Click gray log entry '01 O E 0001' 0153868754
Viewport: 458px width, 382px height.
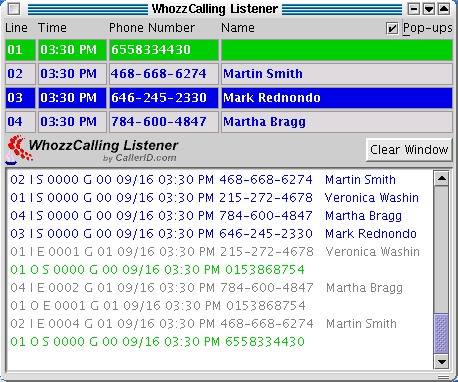tap(158, 306)
